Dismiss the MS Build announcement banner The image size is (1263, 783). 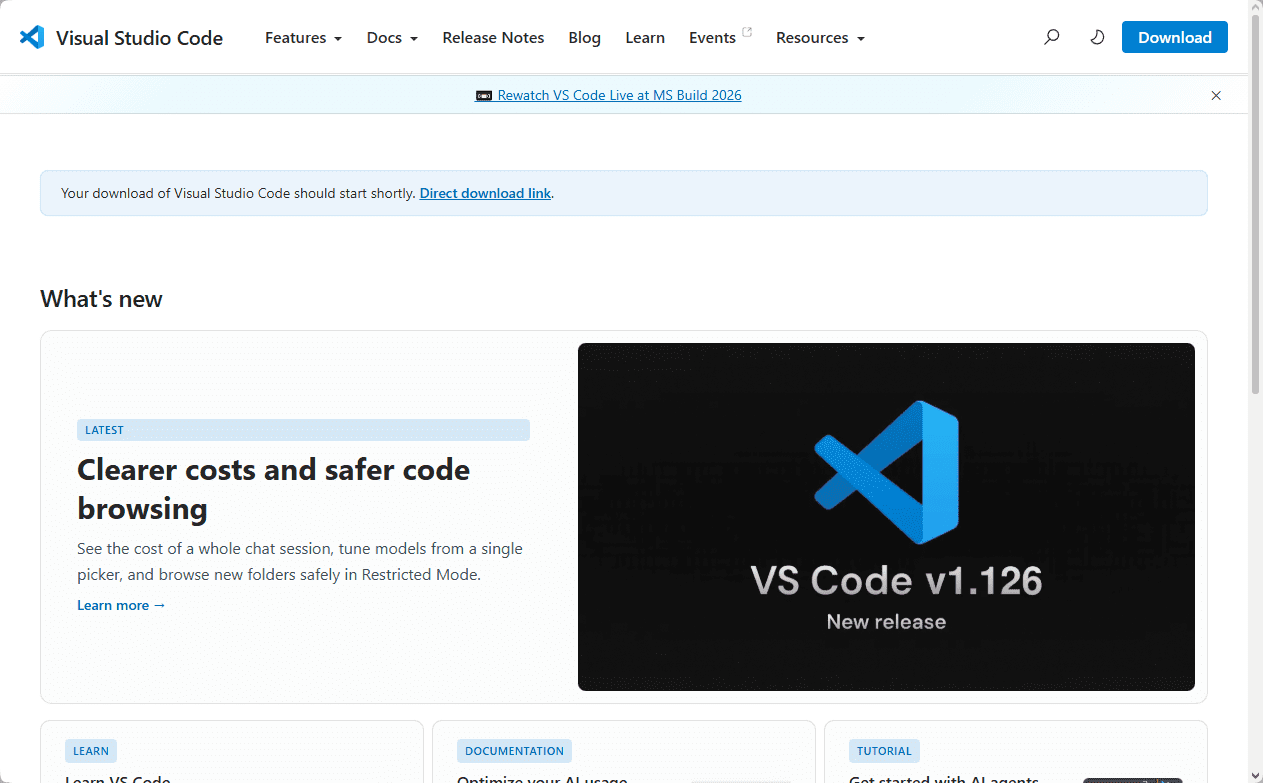1216,96
